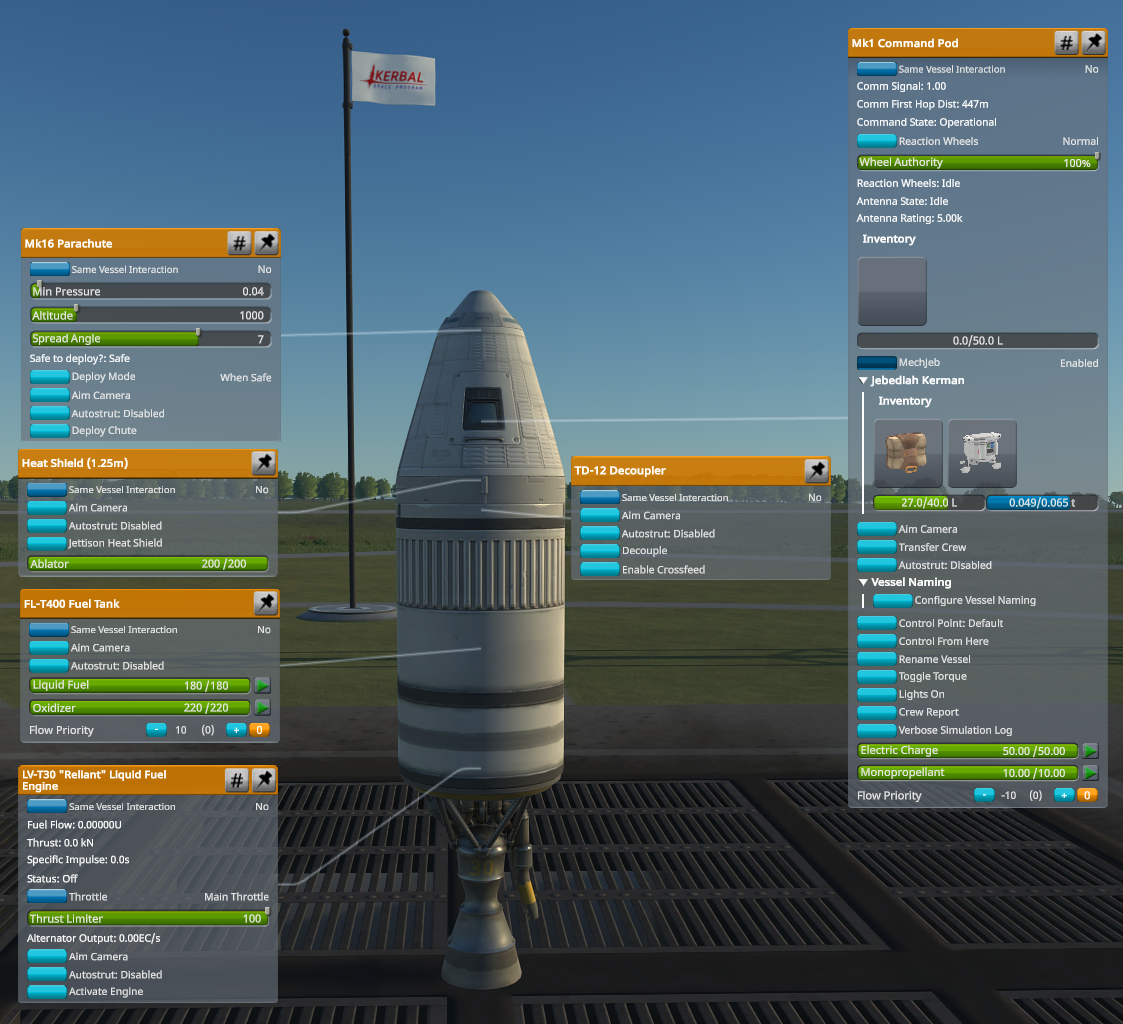Click the green arrow next to Electric Charge
Viewport: 1123px width, 1024px height.
tap(1090, 750)
